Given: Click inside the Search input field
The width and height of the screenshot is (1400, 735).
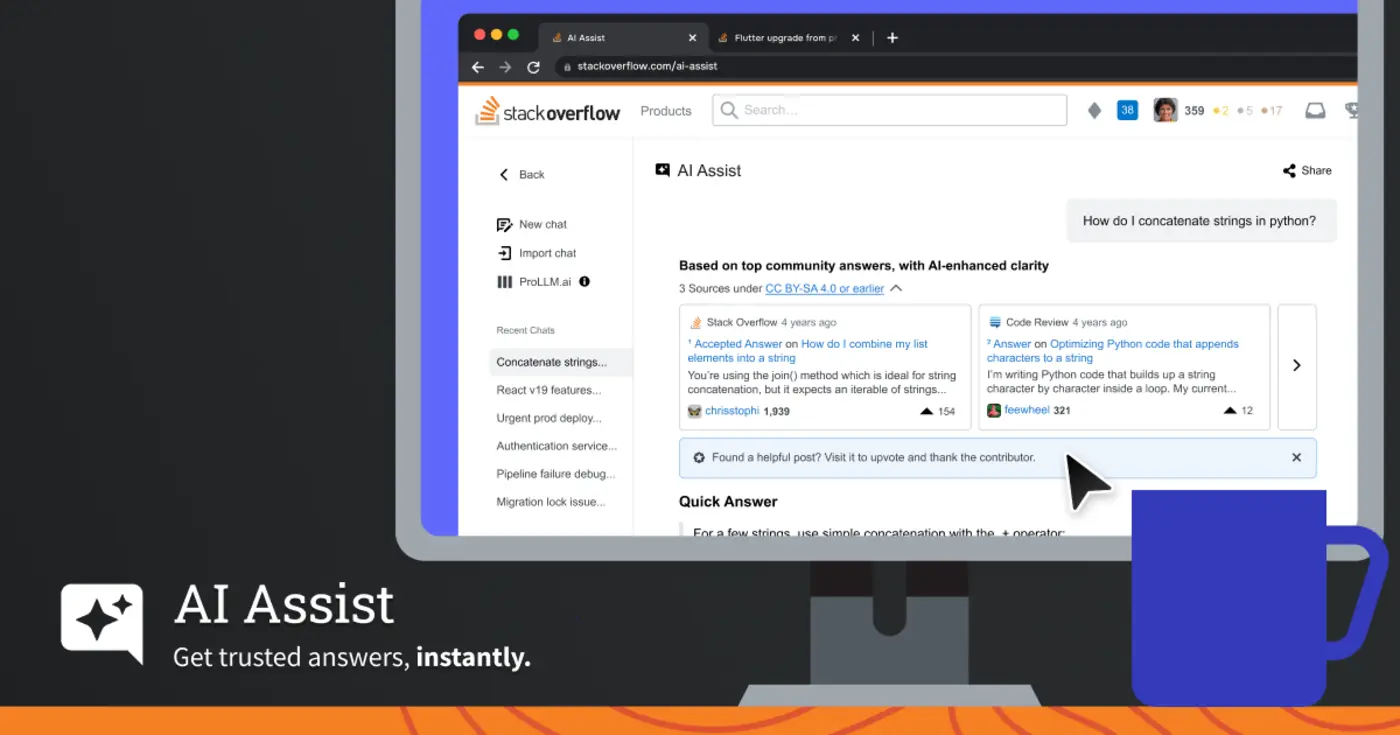Looking at the screenshot, I should pyautogui.click(x=888, y=110).
